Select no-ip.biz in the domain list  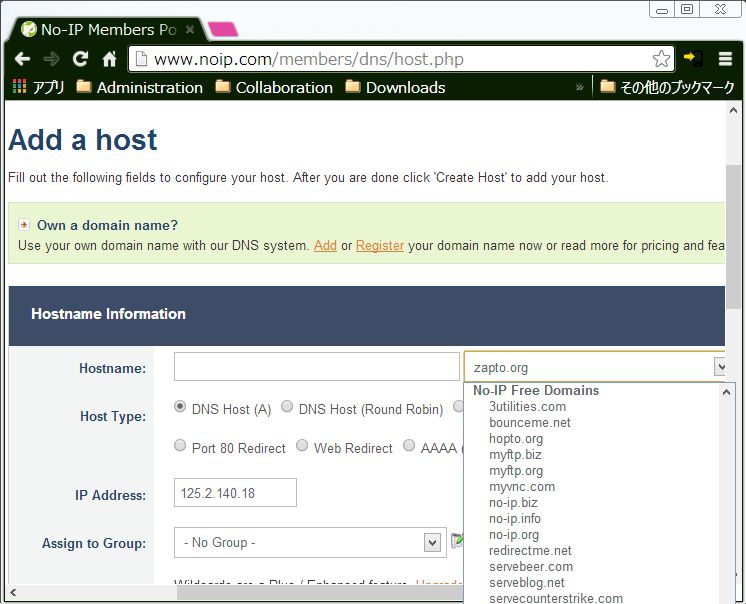(x=513, y=503)
